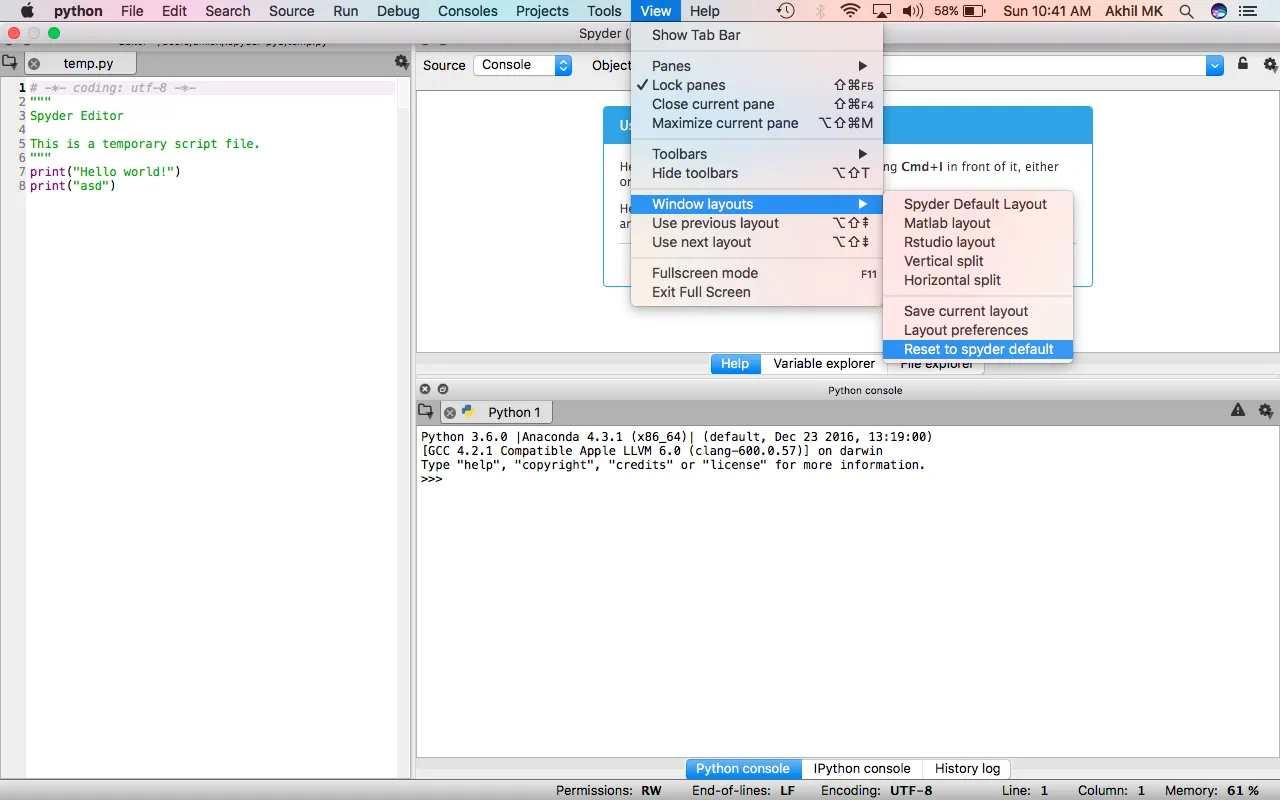Open Layout preferences
The image size is (1280, 800).
click(x=978, y=330)
